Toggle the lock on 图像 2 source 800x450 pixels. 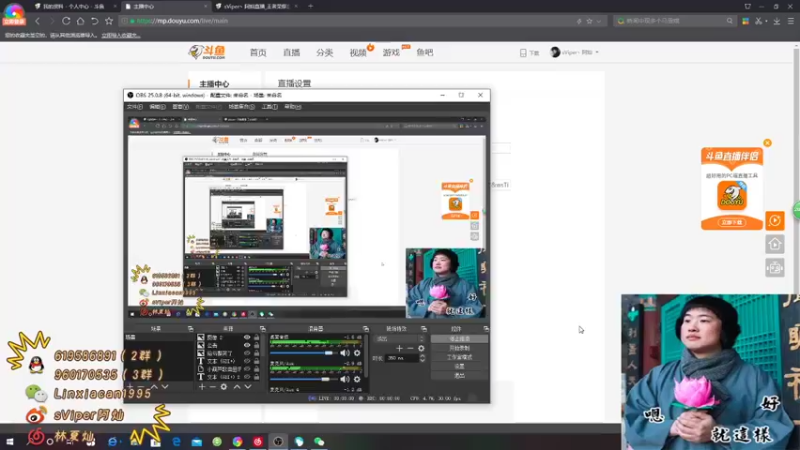tap(257, 337)
